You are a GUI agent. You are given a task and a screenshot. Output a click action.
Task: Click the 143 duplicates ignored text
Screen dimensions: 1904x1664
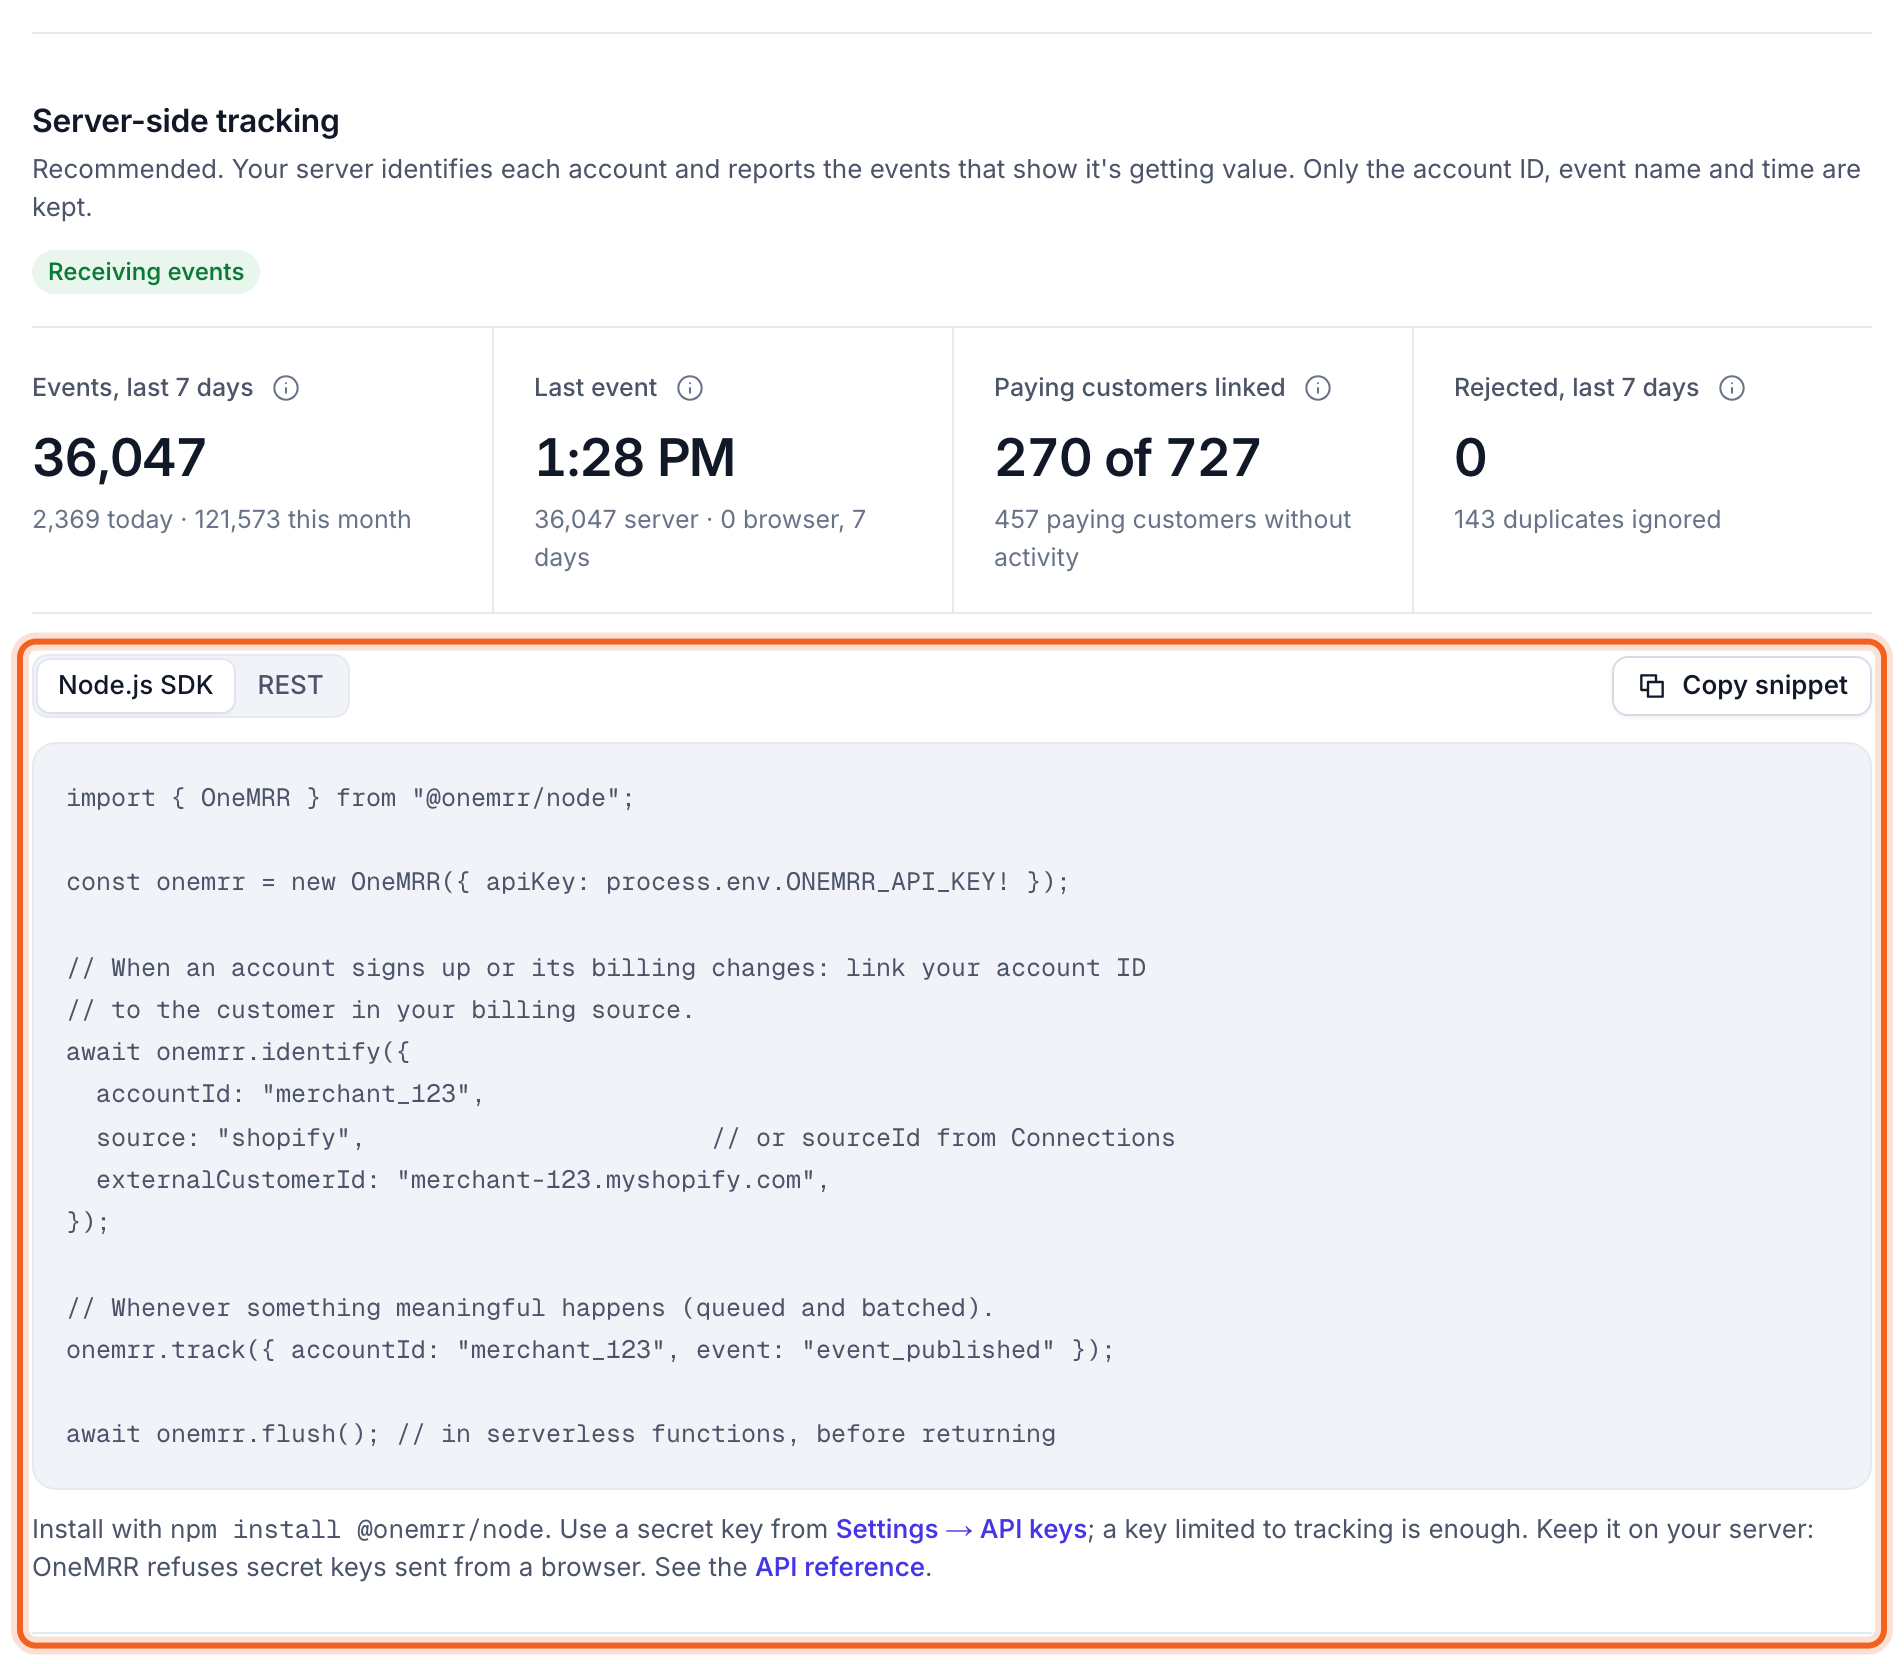pyautogui.click(x=1587, y=520)
